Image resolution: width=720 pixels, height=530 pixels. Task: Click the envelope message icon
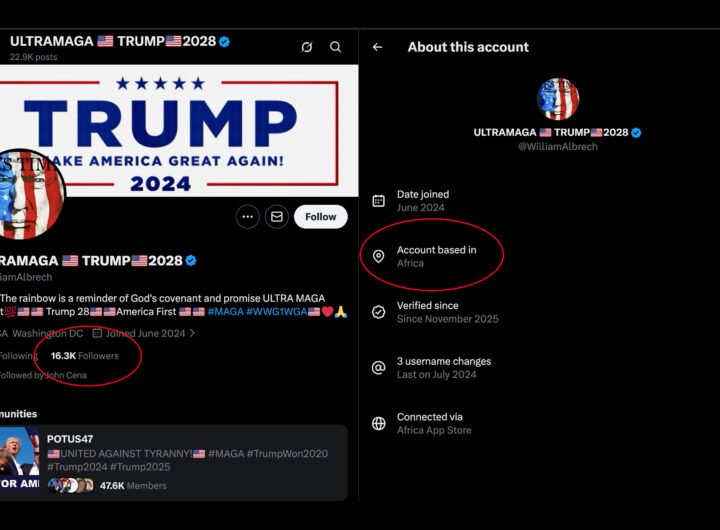[x=276, y=216]
